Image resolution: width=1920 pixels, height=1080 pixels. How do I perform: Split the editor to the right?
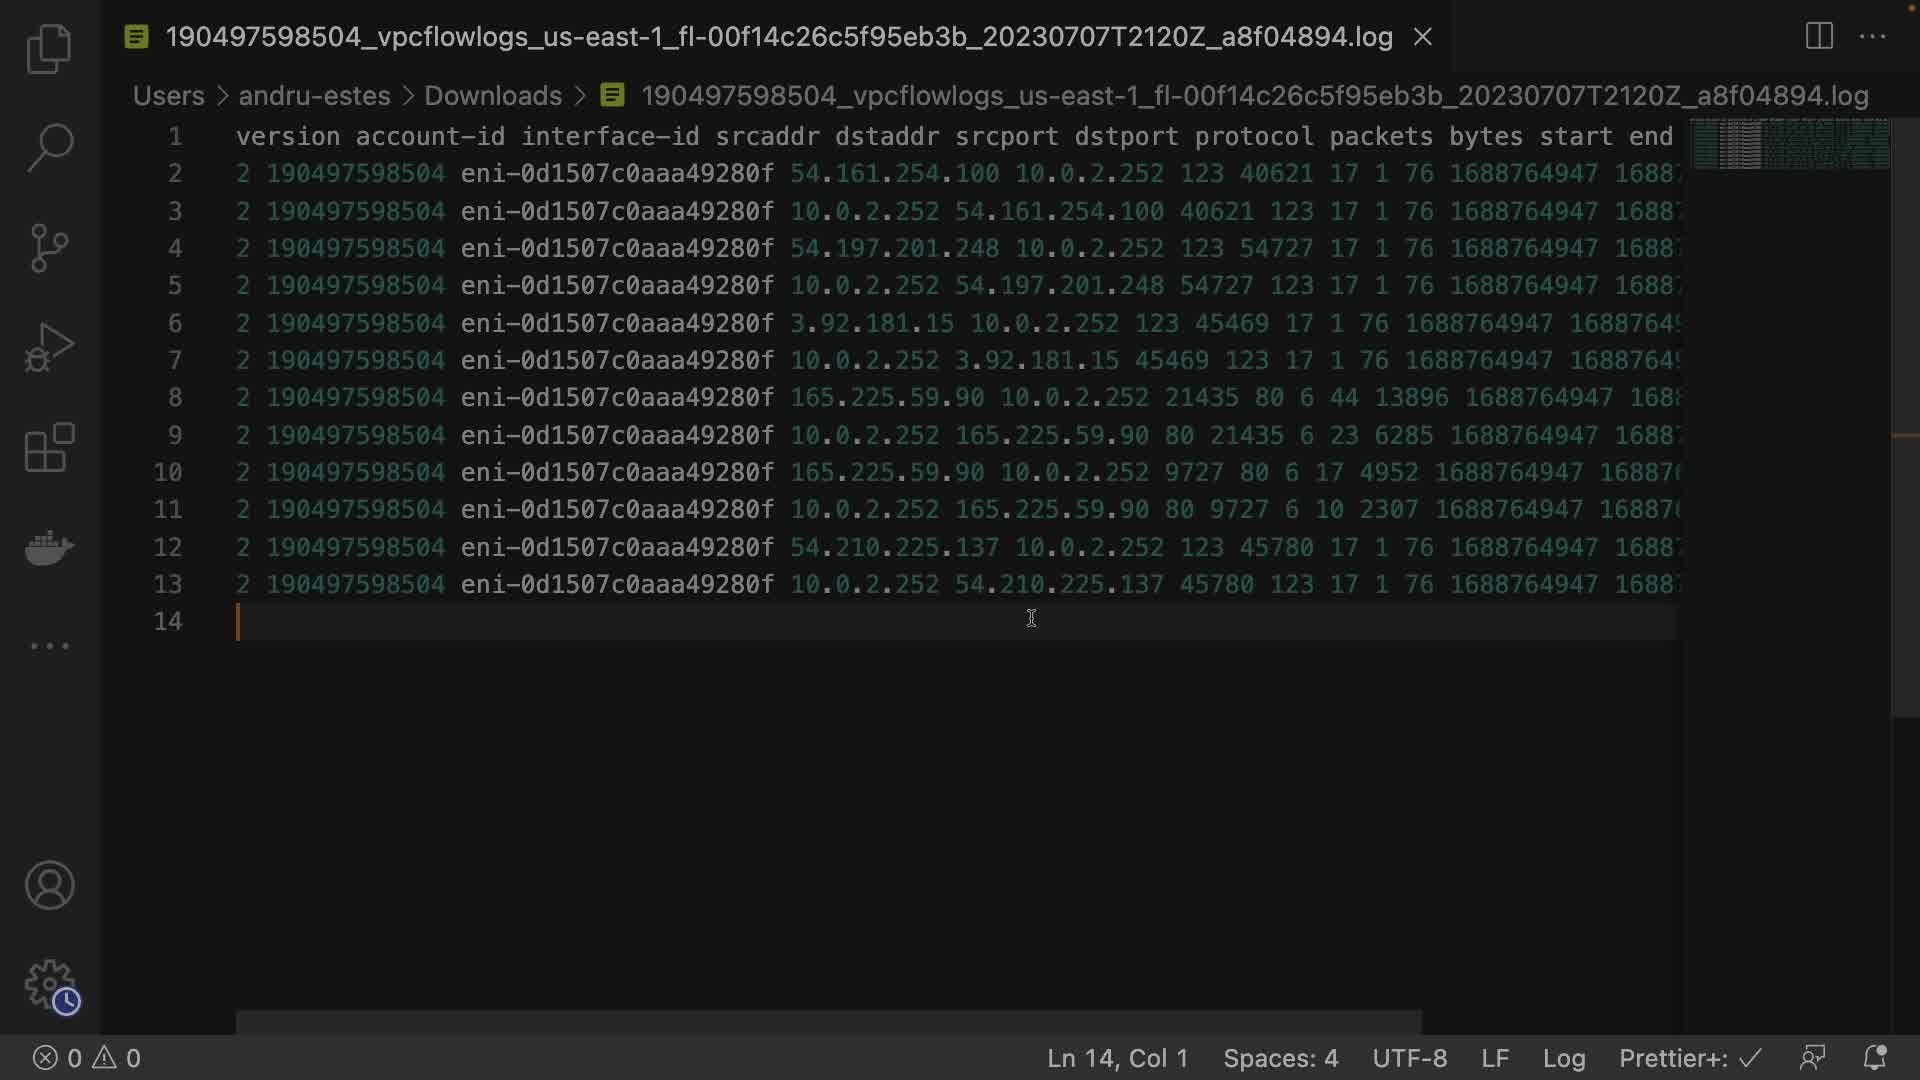1819,37
